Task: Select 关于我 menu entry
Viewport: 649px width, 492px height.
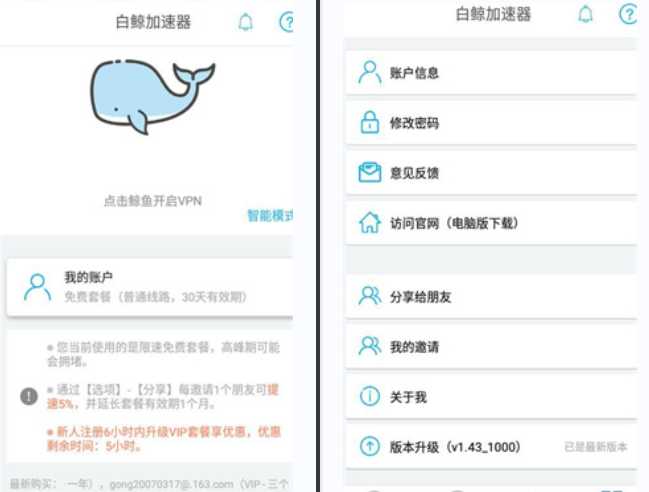Action: (x=491, y=397)
